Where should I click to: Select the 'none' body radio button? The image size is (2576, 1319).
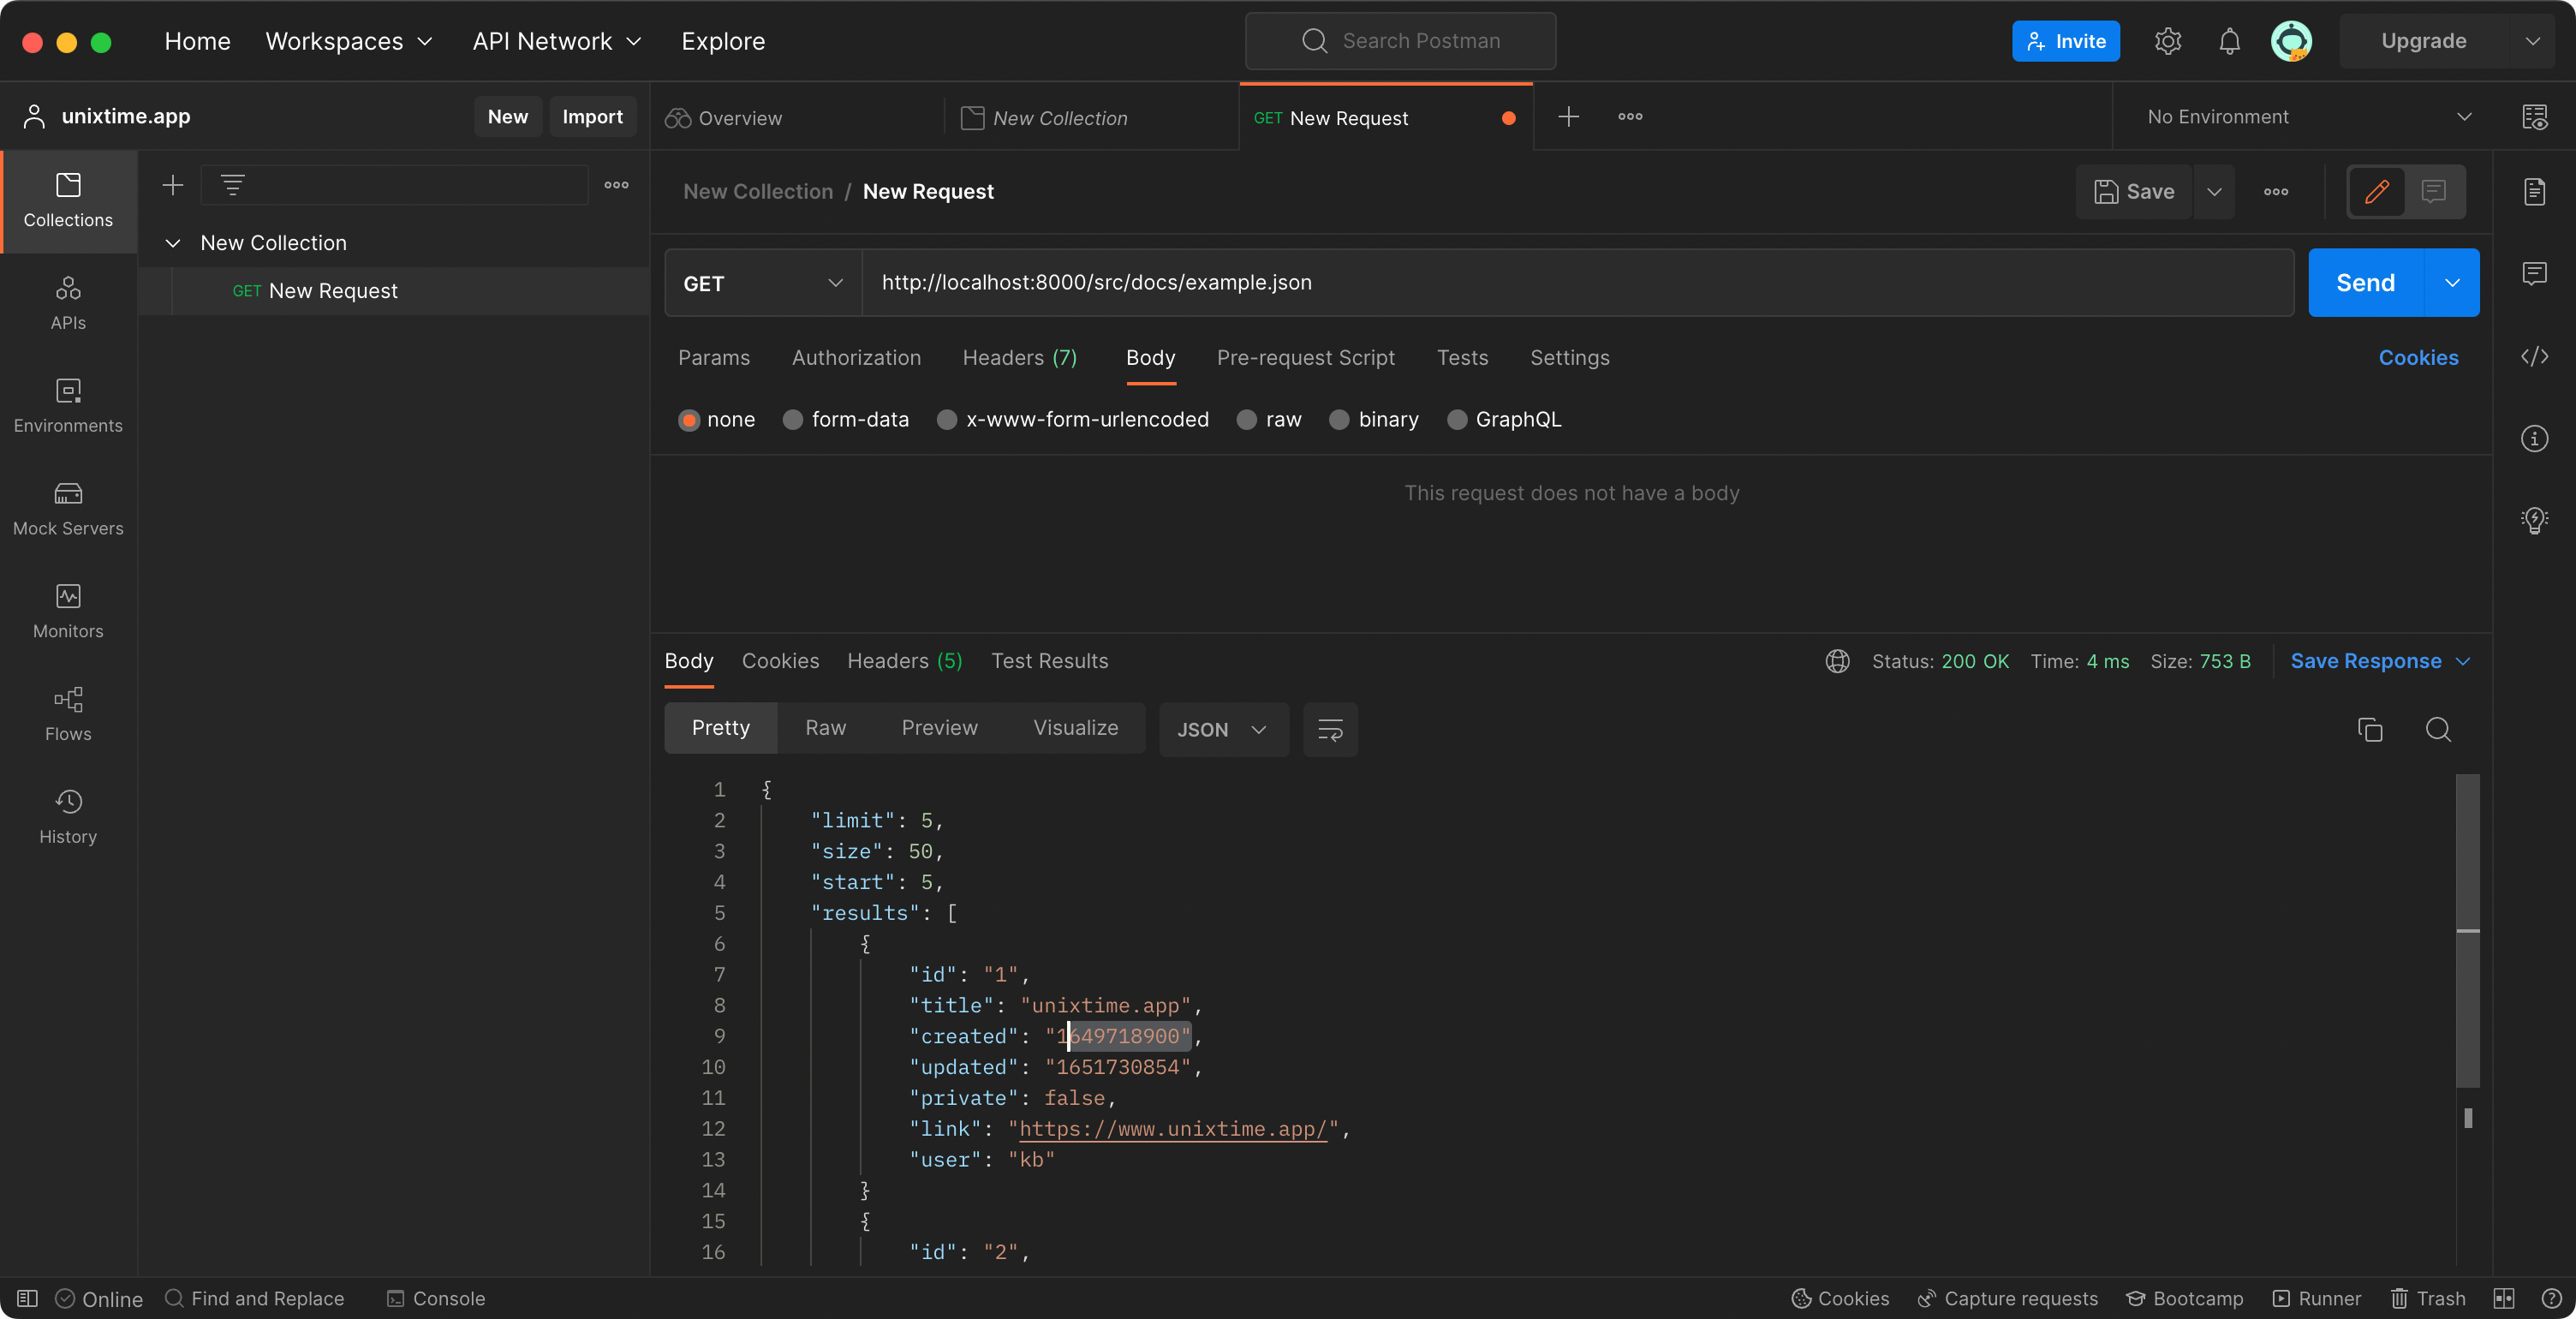point(688,419)
